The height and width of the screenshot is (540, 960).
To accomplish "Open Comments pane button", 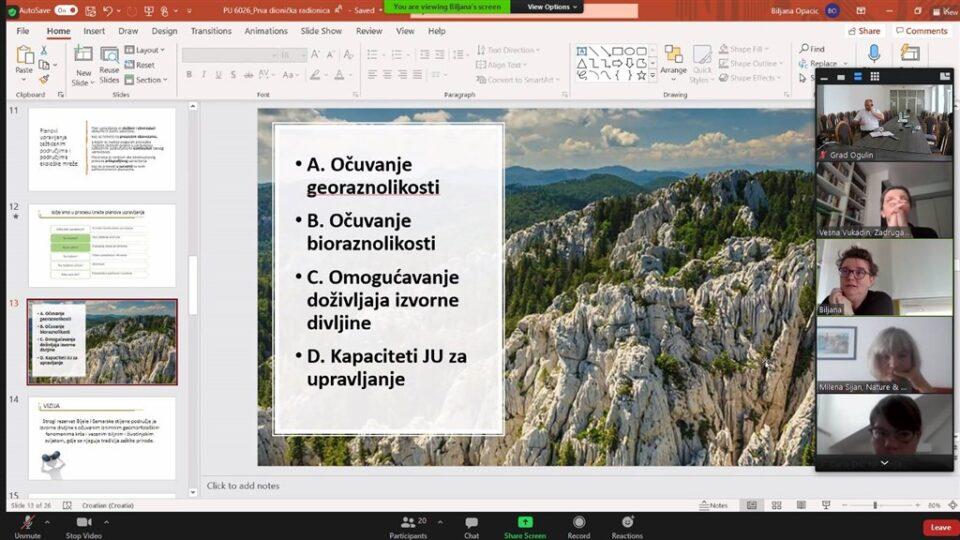I will (x=921, y=31).
